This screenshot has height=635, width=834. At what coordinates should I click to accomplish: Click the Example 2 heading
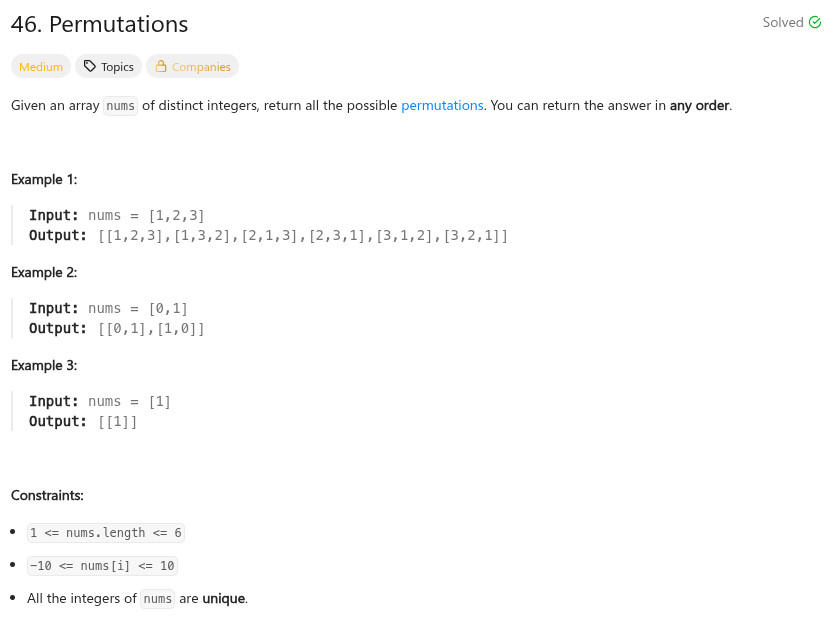[x=44, y=272]
